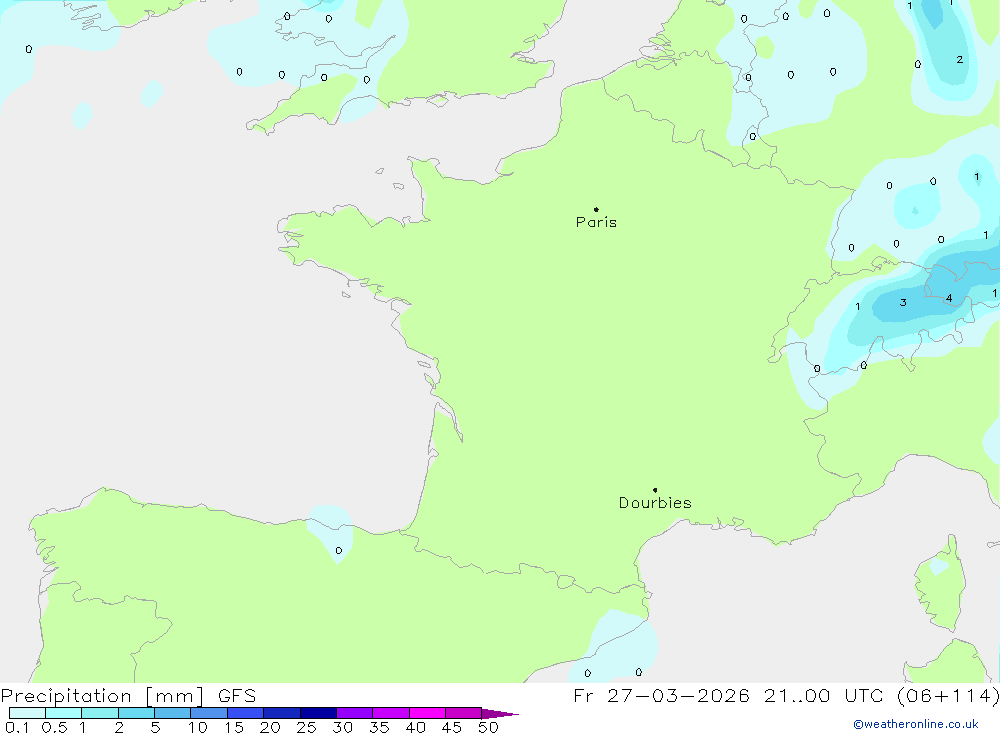Select the Paris city label
This screenshot has width=1000, height=733.
pos(596,222)
